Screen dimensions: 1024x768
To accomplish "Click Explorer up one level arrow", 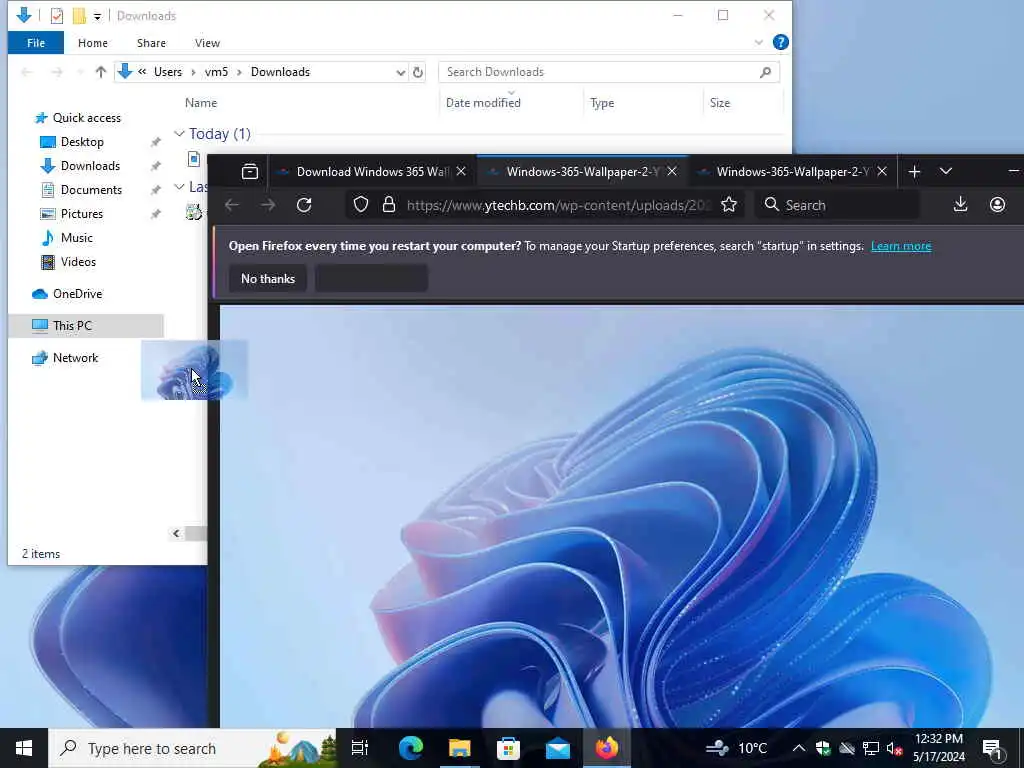I will [x=100, y=72].
